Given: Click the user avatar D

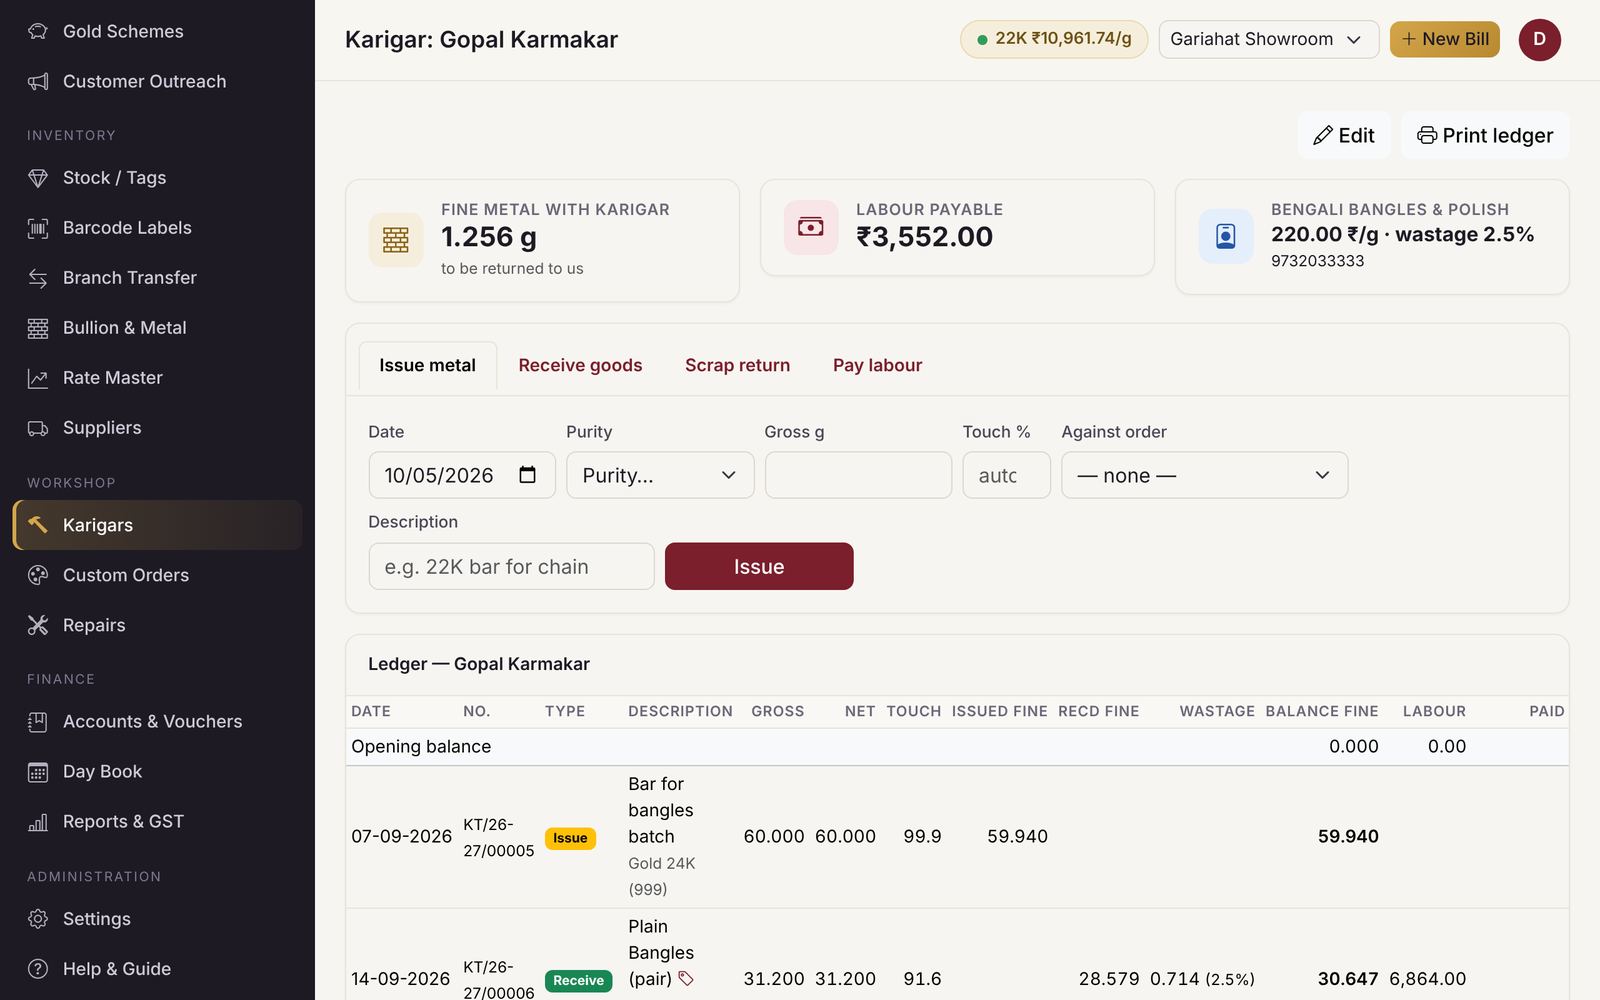Looking at the screenshot, I should click(x=1539, y=39).
